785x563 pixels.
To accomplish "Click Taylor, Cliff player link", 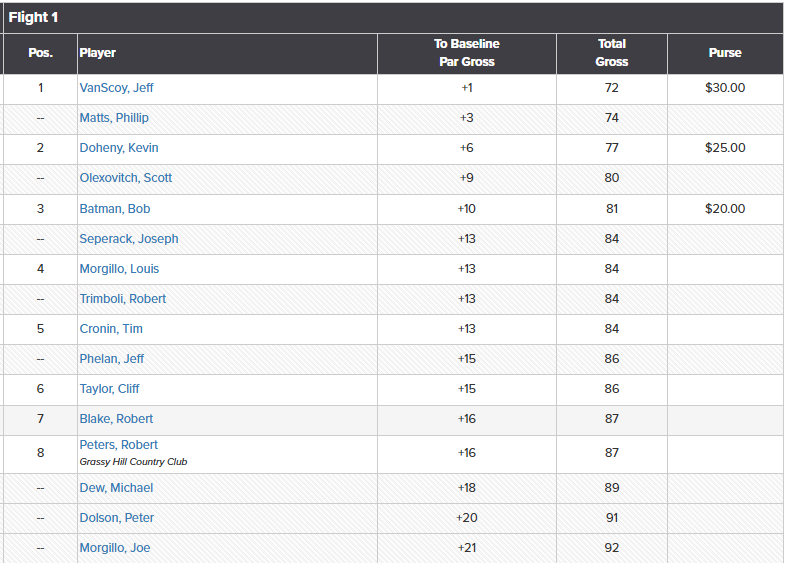I will pos(110,389).
